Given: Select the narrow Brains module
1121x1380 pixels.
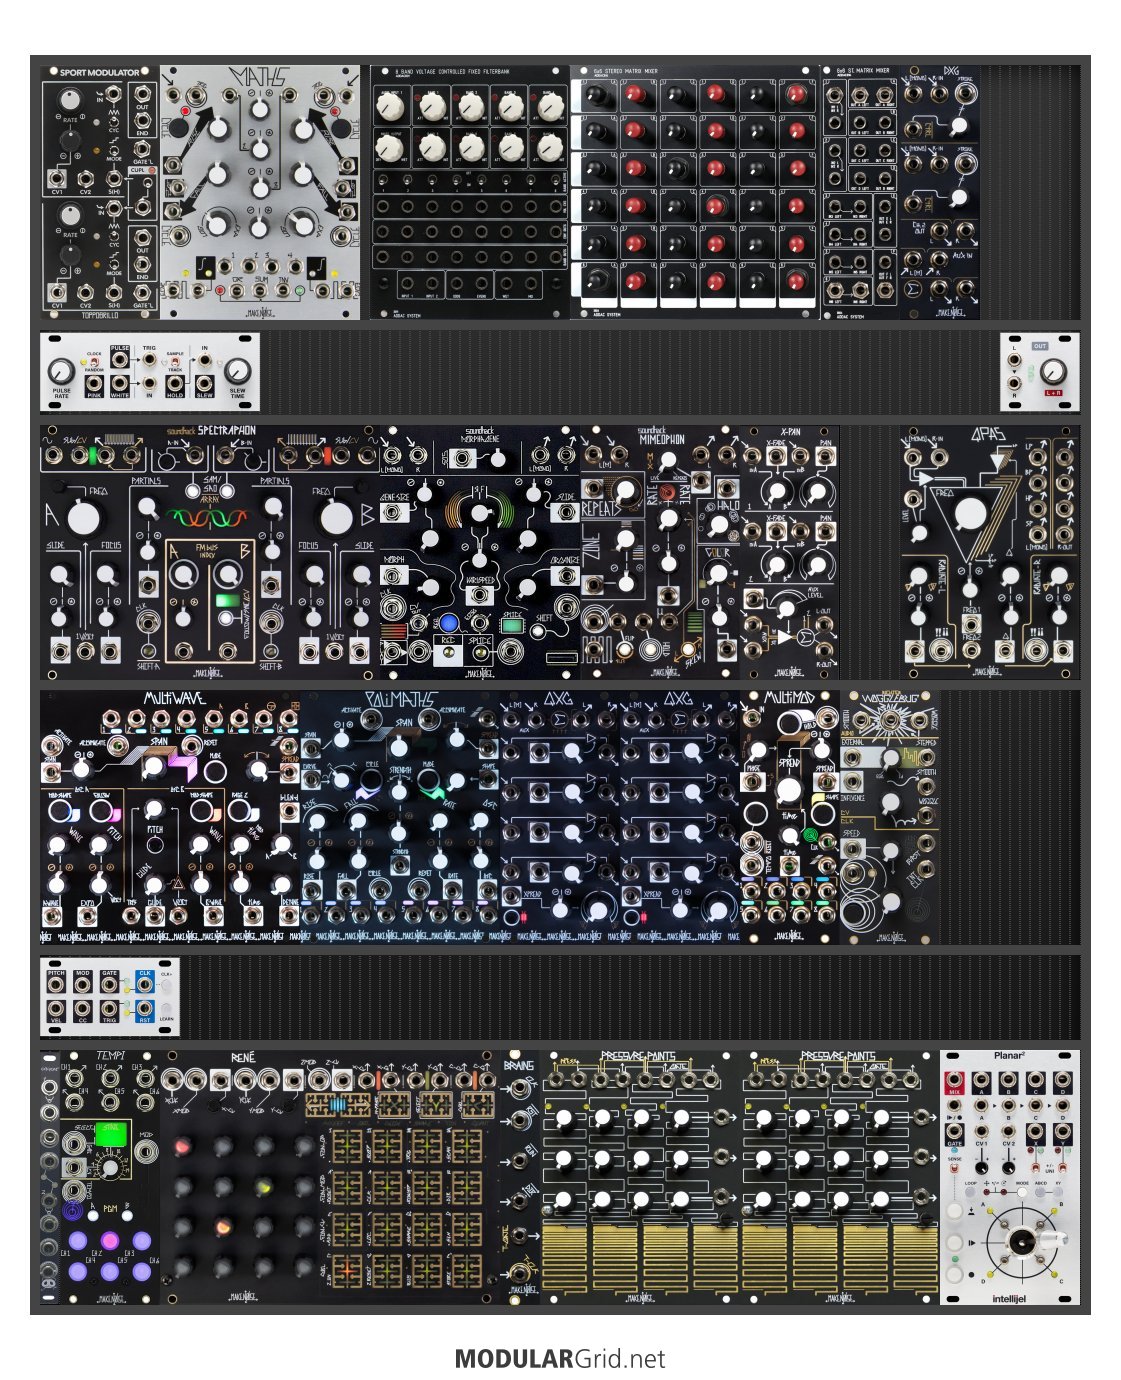Looking at the screenshot, I should (520, 1177).
